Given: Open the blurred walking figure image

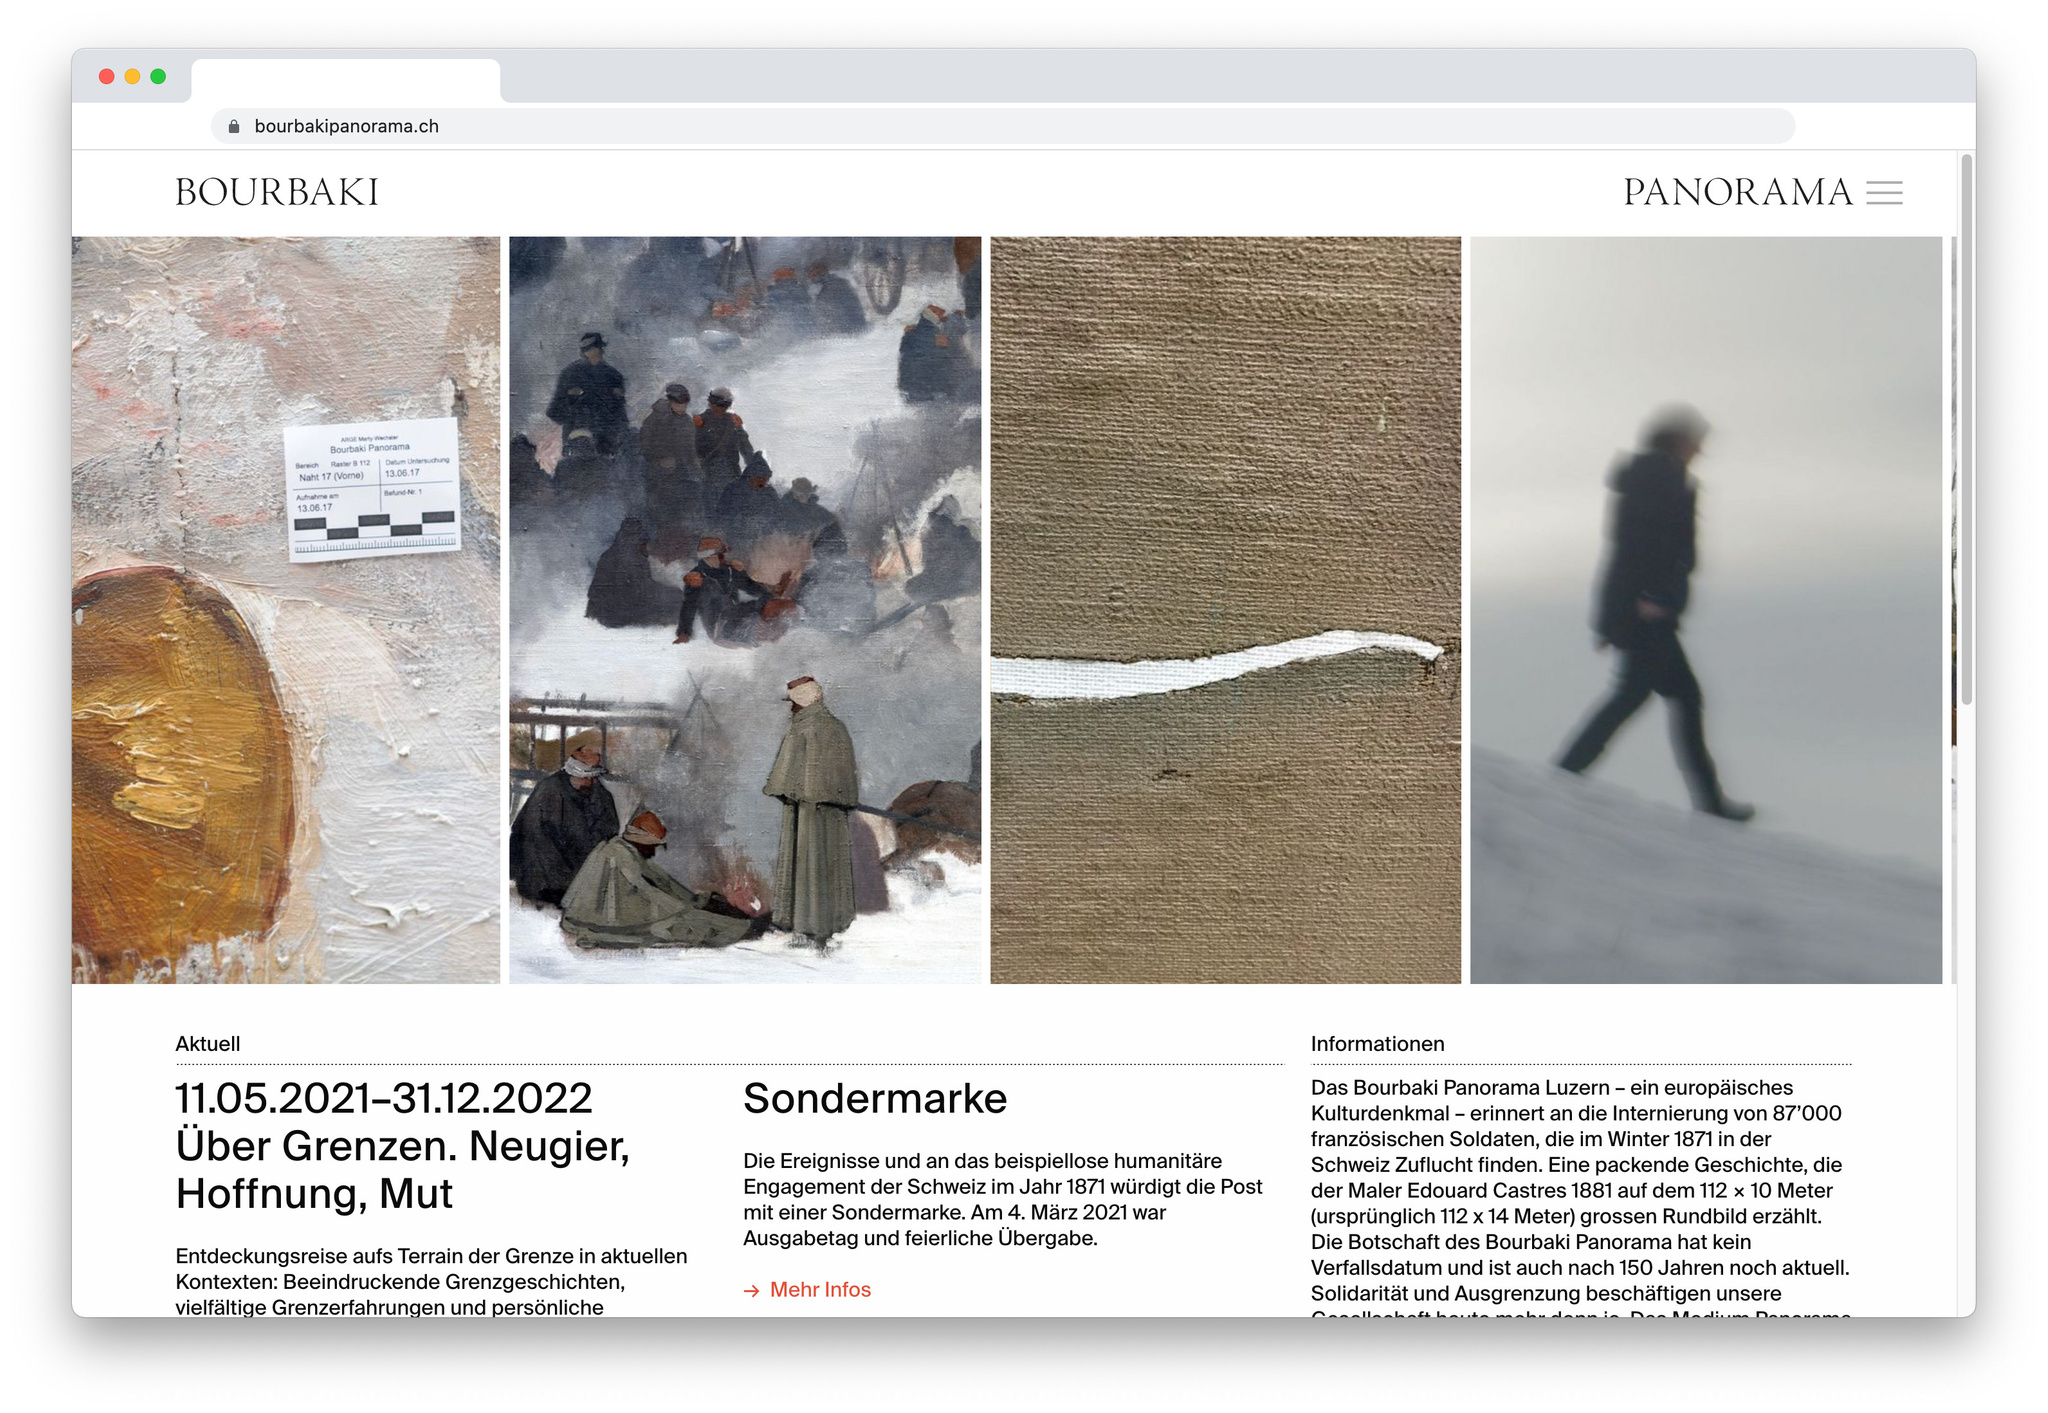Looking at the screenshot, I should [x=1706, y=610].
